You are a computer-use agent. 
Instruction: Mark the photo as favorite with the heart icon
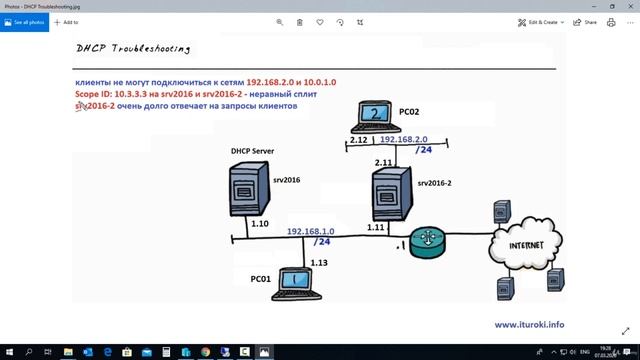(x=320, y=22)
